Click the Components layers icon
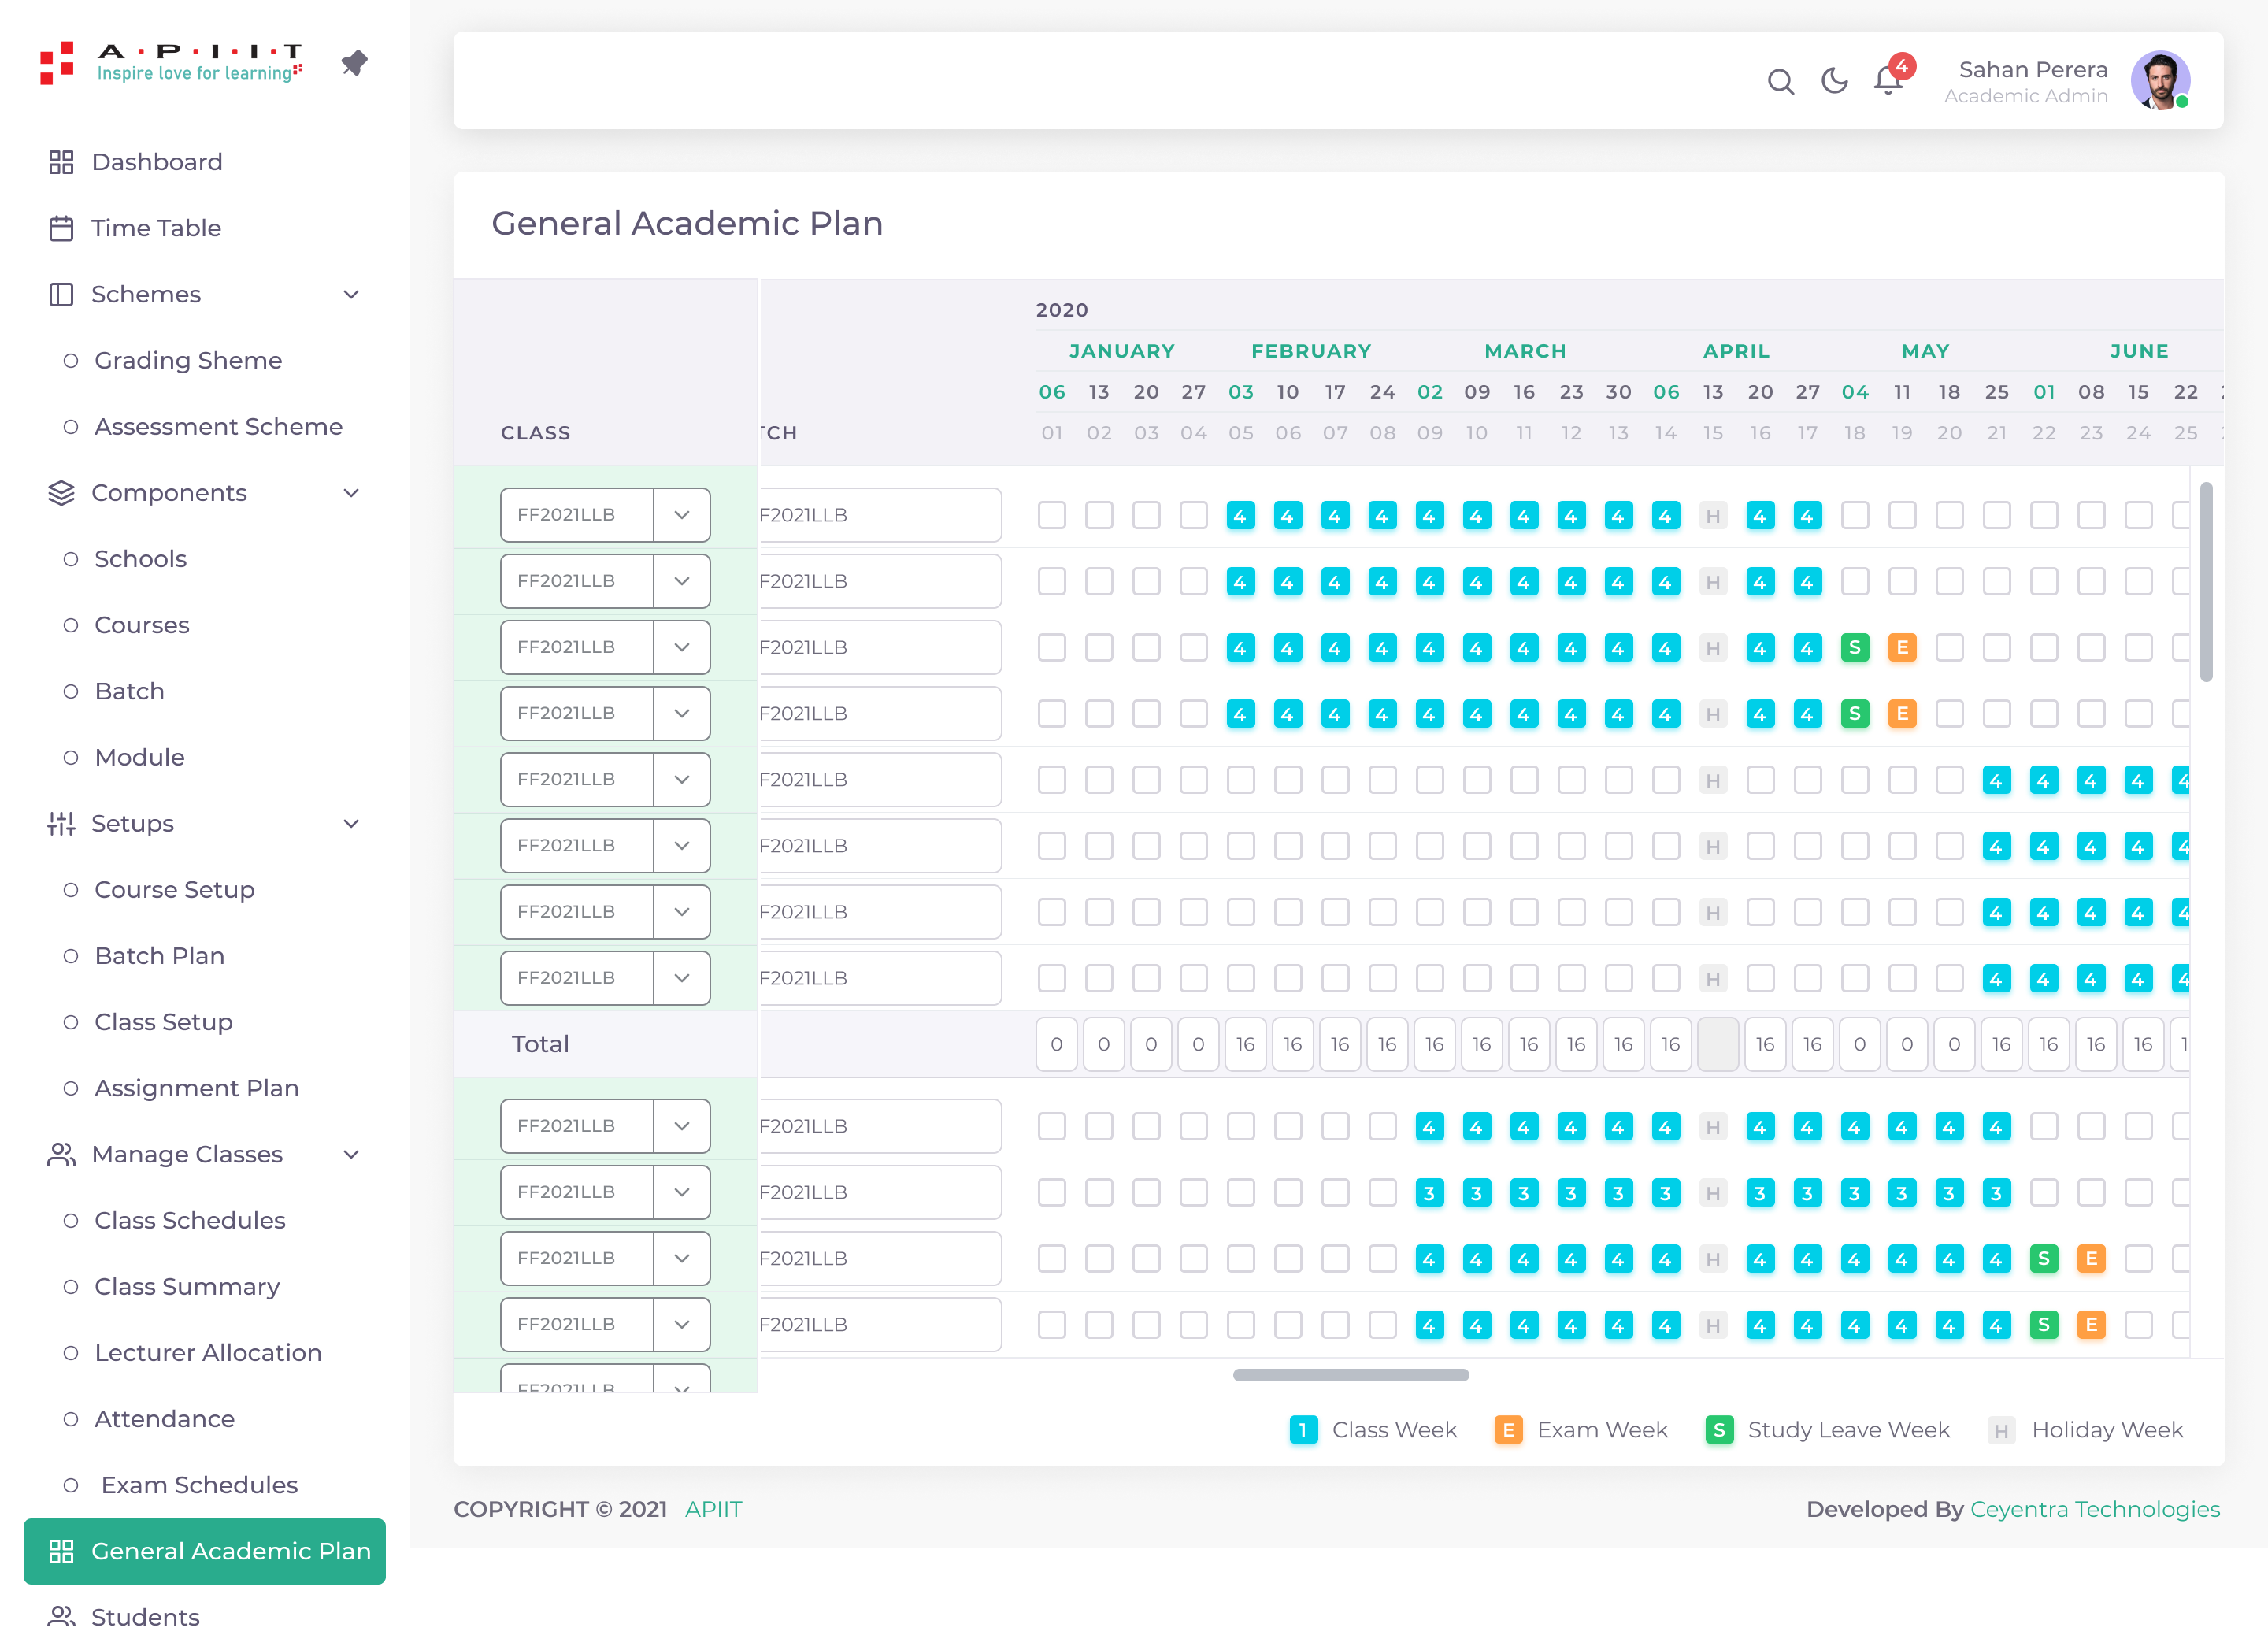 coord(61,493)
